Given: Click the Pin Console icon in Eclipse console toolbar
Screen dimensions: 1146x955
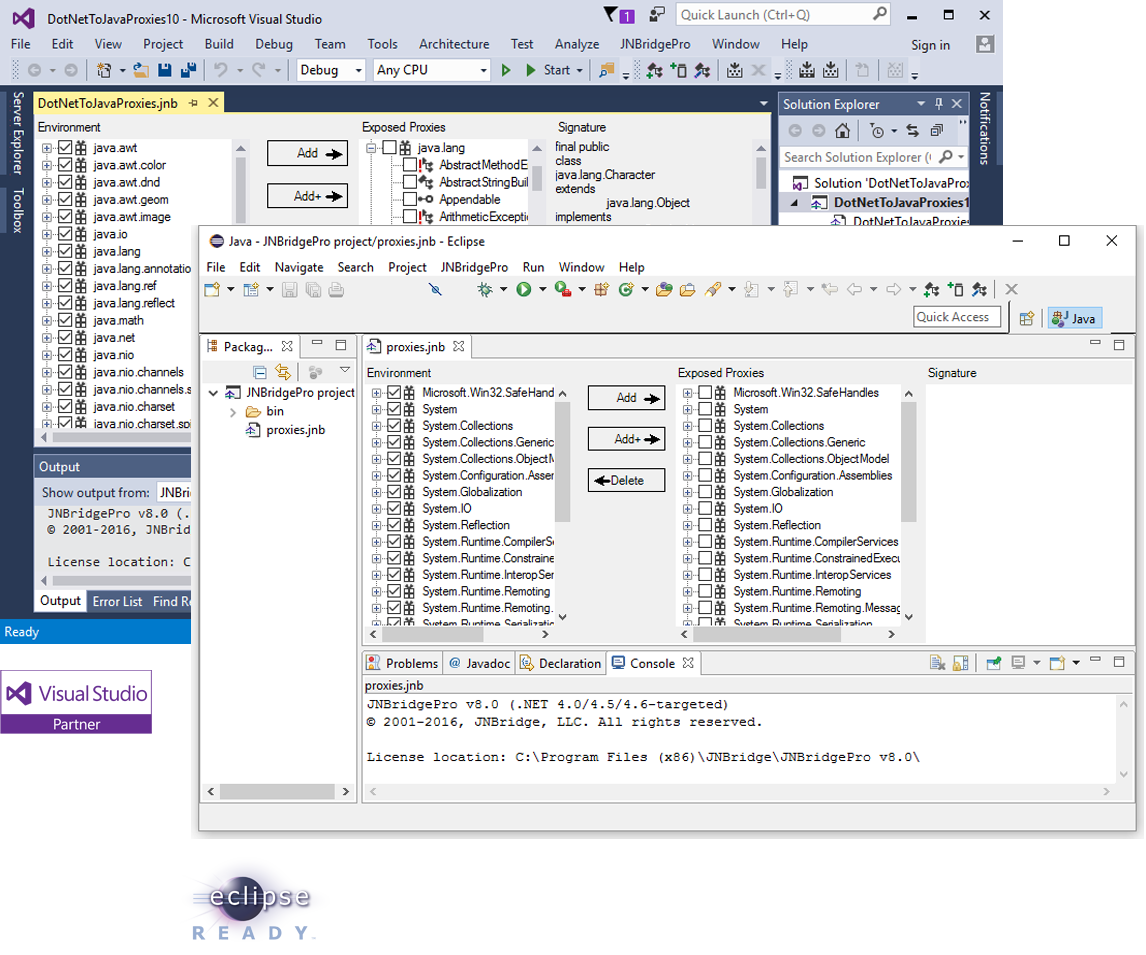Looking at the screenshot, I should coord(993,663).
